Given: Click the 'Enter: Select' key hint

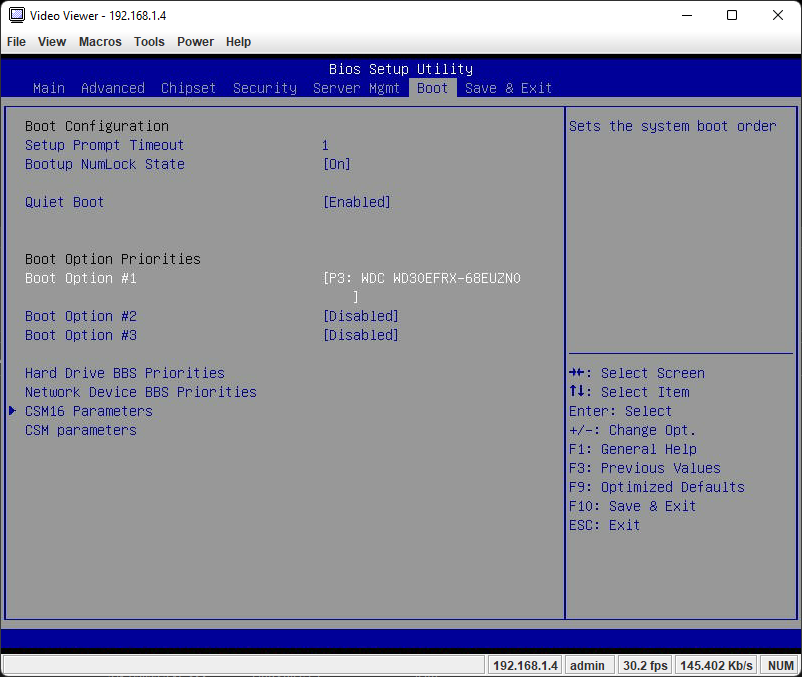Looking at the screenshot, I should coord(620,411).
